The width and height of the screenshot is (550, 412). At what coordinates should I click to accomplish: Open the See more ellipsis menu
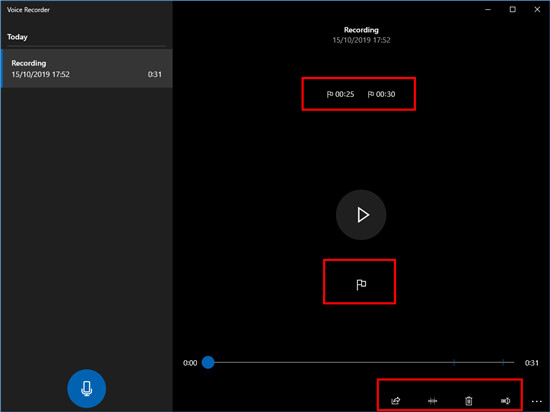[536, 401]
